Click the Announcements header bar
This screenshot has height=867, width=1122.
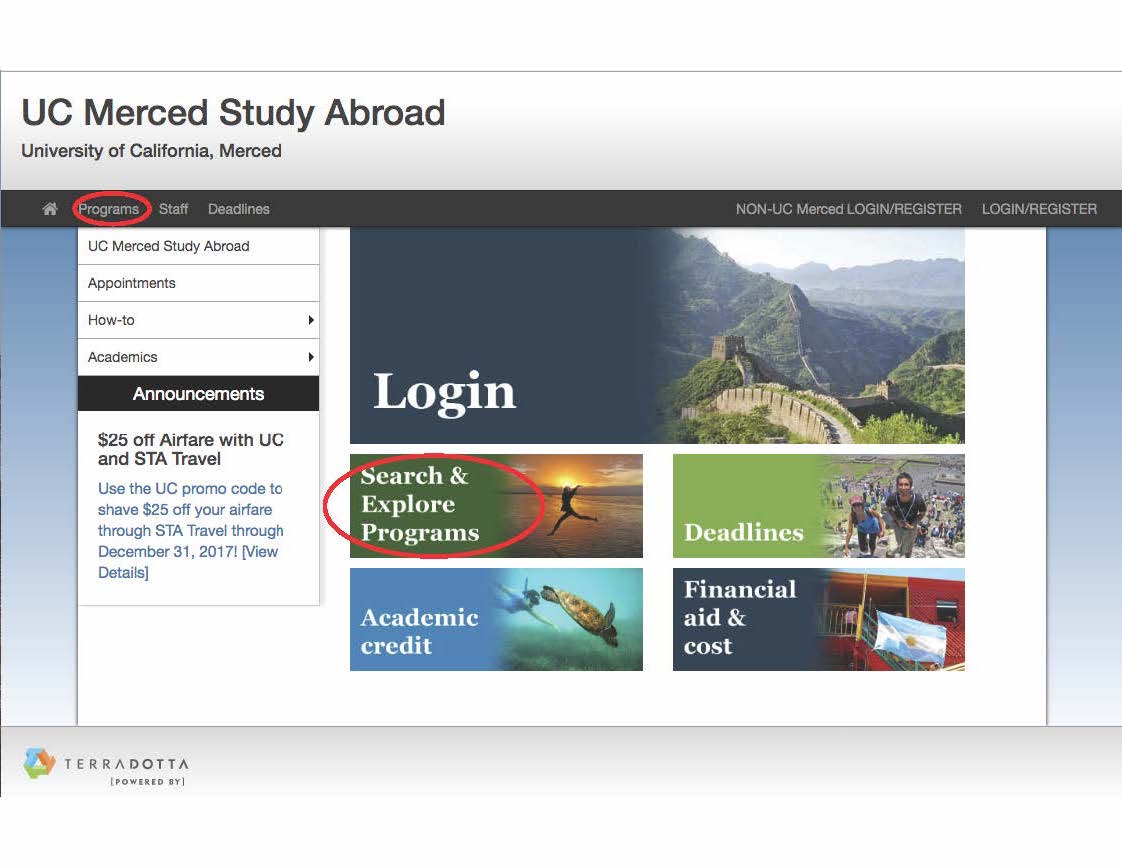point(198,393)
